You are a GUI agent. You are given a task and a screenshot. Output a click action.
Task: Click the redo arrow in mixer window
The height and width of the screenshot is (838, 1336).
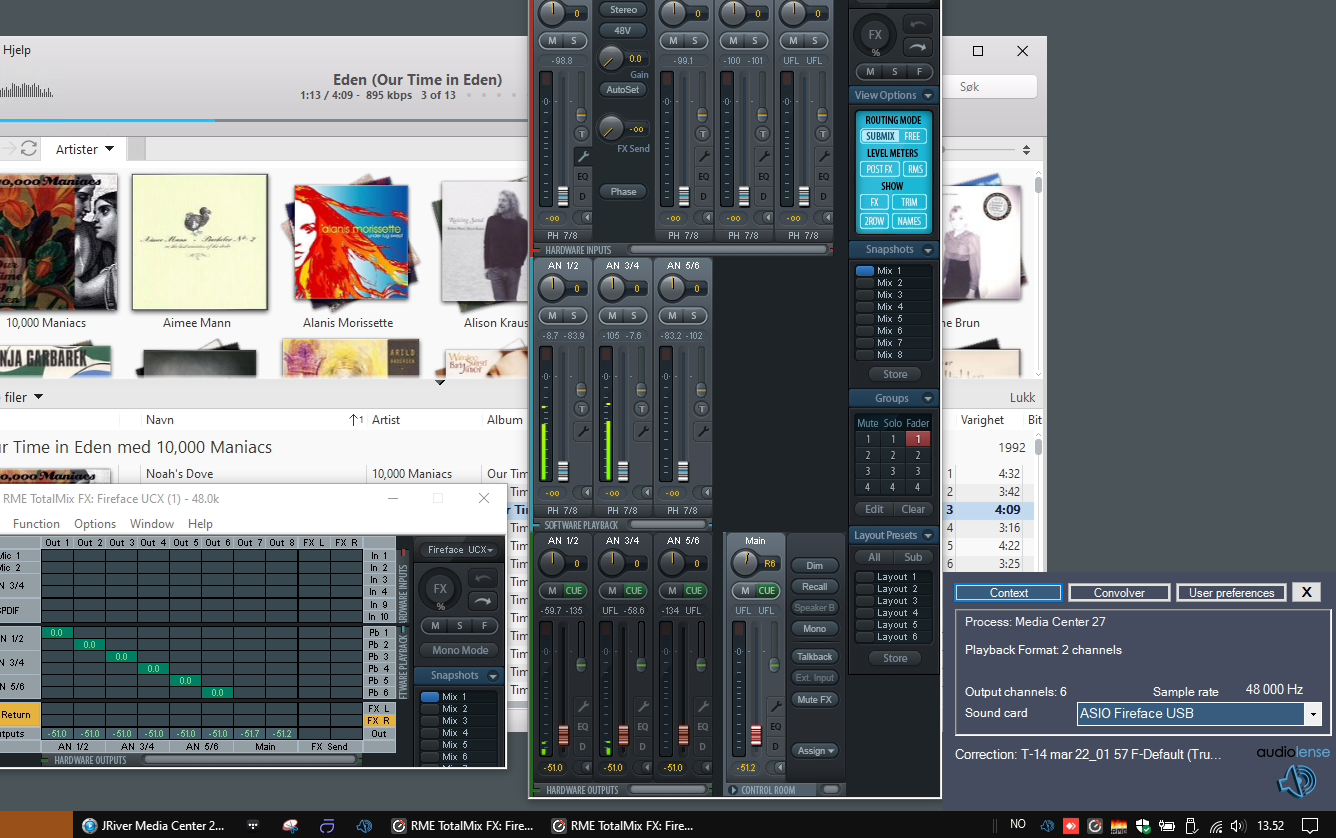click(x=916, y=47)
